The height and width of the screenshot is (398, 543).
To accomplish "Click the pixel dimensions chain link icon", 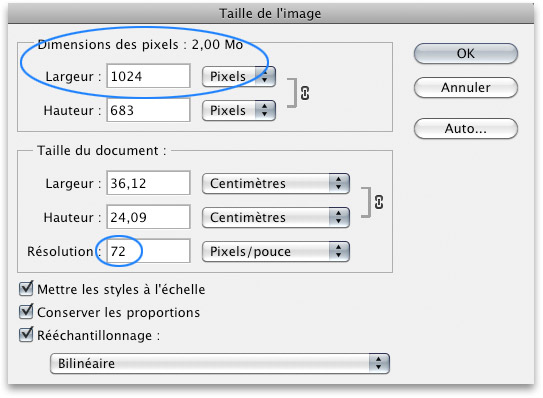I will [305, 93].
